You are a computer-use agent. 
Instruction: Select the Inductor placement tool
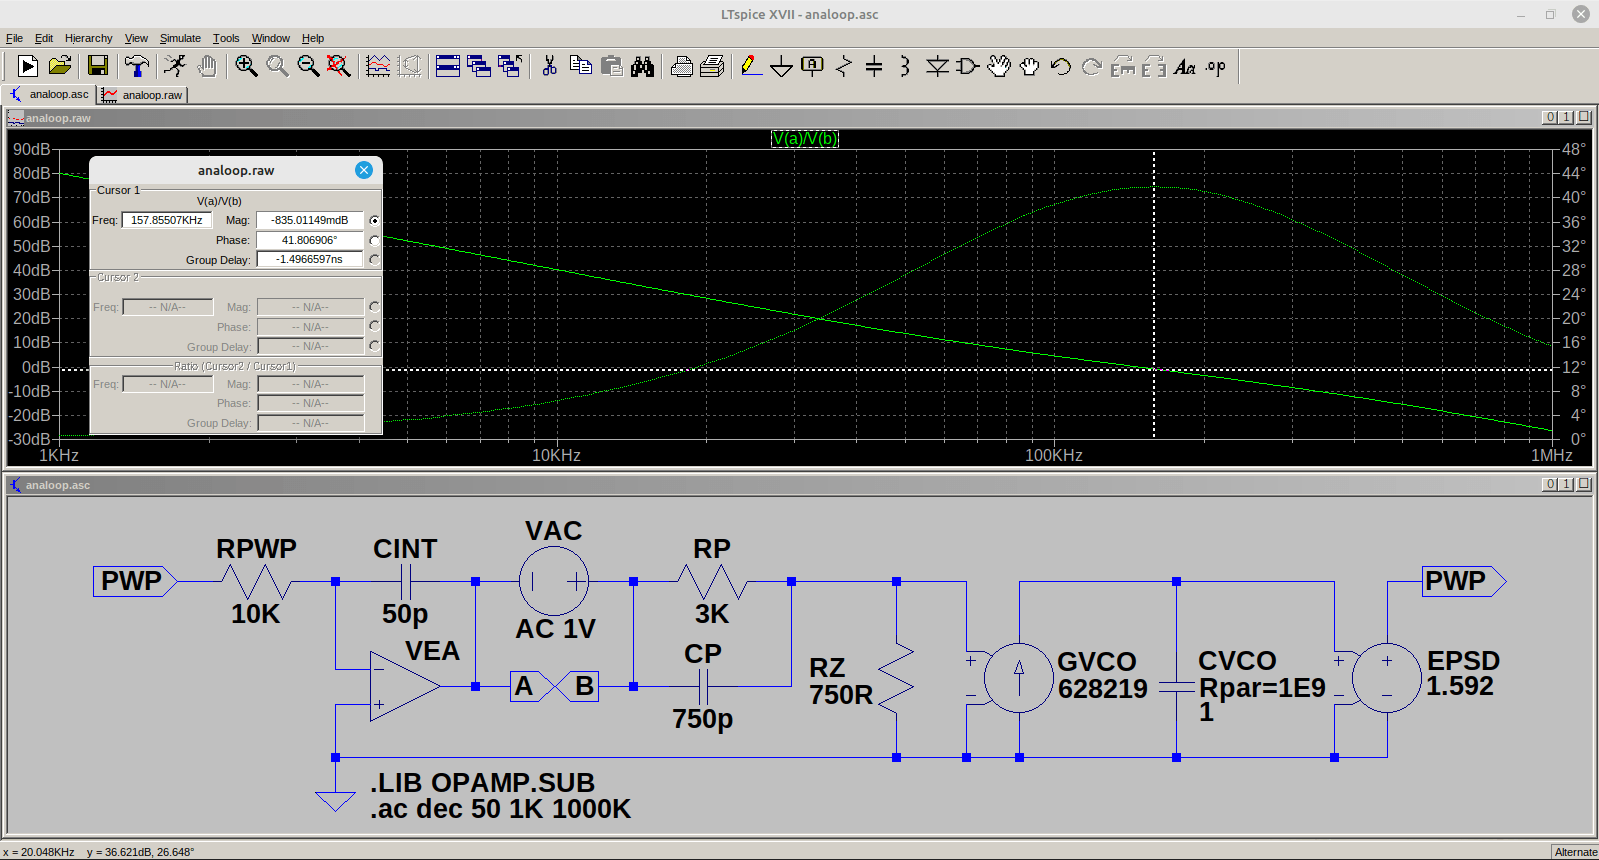(905, 66)
